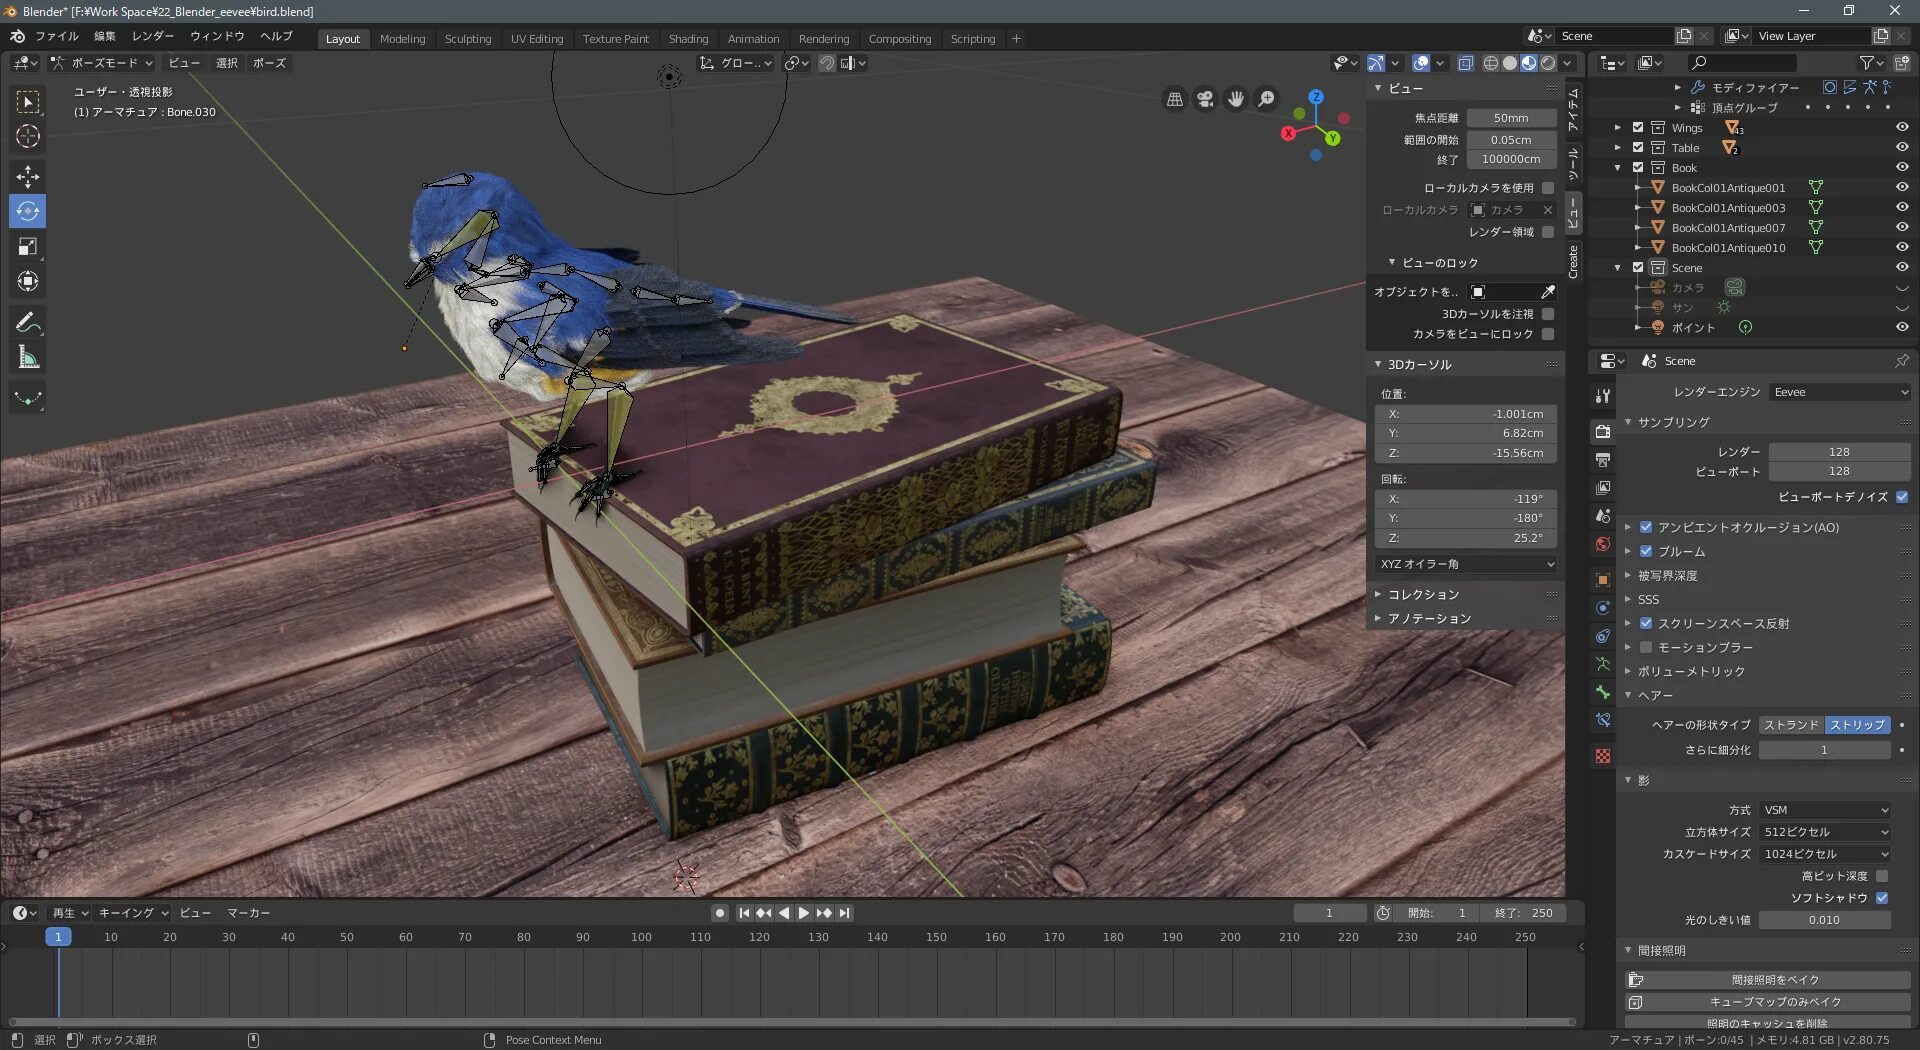Select the Measure ruler tool
1920x1050 pixels.
point(28,357)
